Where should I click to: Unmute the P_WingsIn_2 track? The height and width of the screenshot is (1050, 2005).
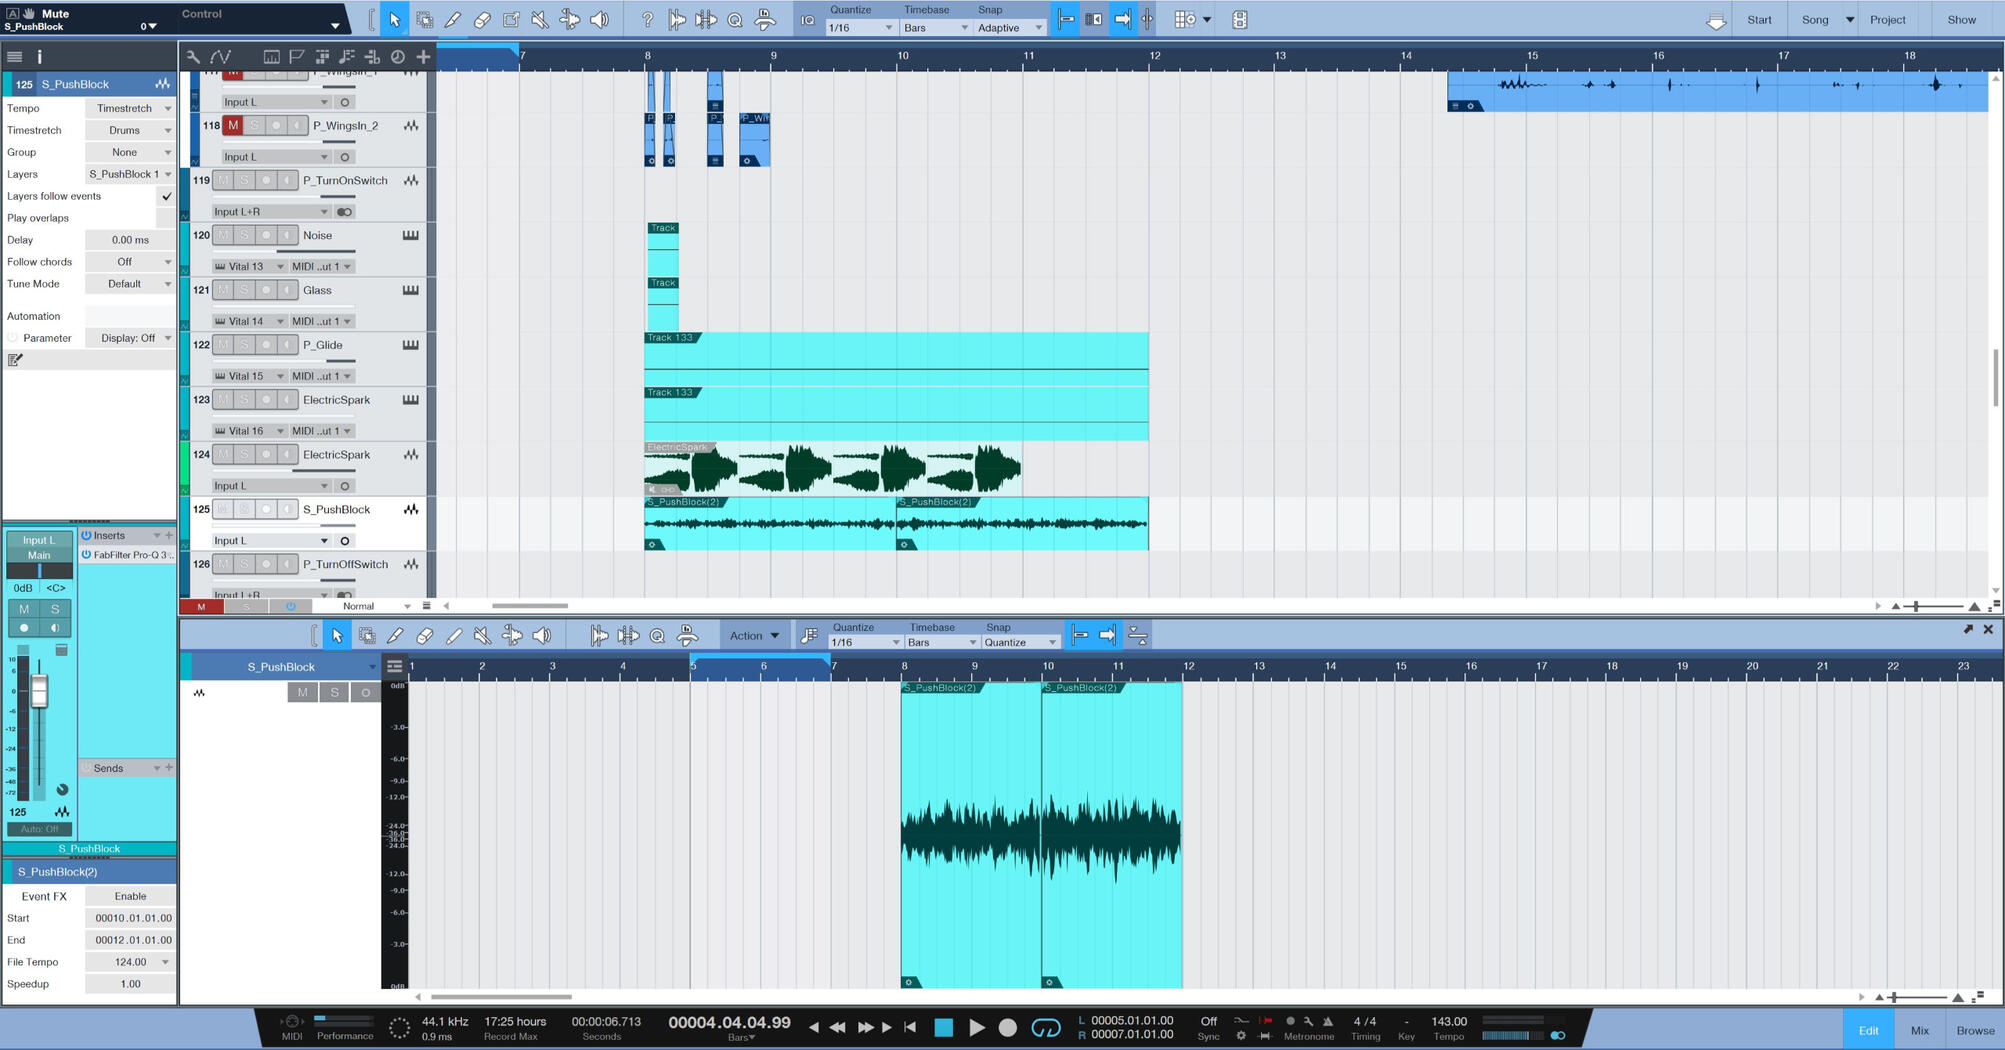[x=233, y=125]
